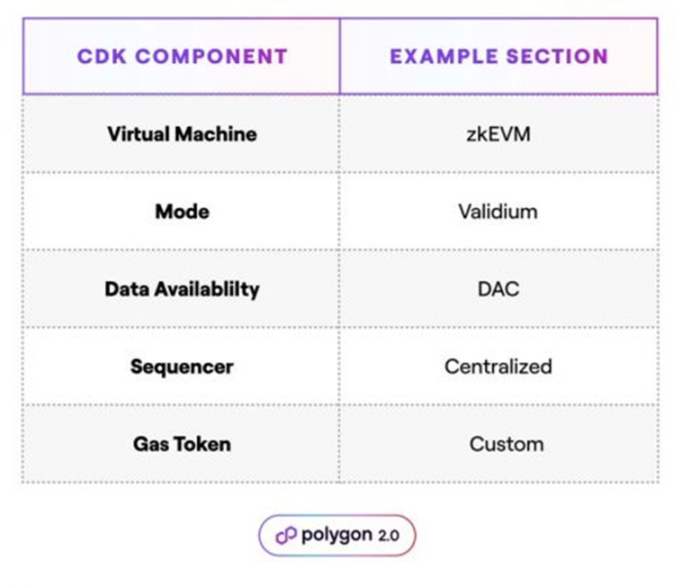The width and height of the screenshot is (682, 588).
Task: Click the word 'Gas' in last row
Action: [150, 444]
